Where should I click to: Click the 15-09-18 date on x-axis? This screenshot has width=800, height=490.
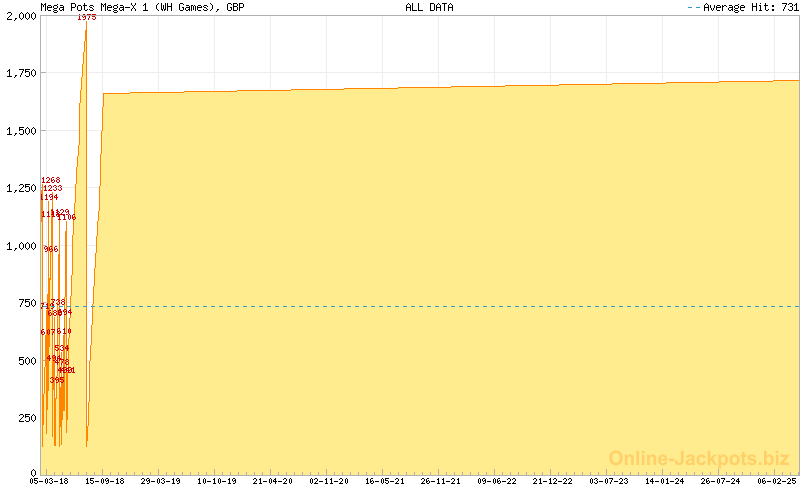[105, 481]
